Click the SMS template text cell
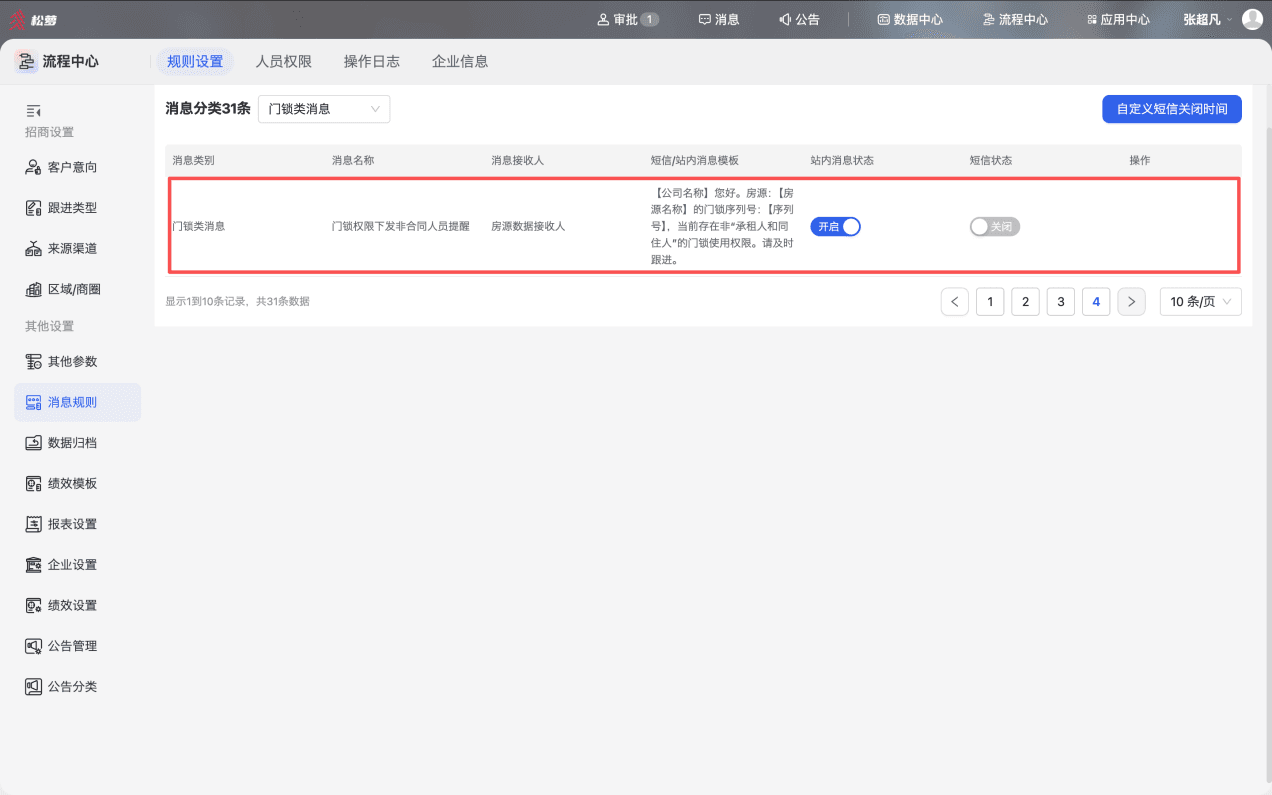This screenshot has width=1272, height=795. [722, 226]
